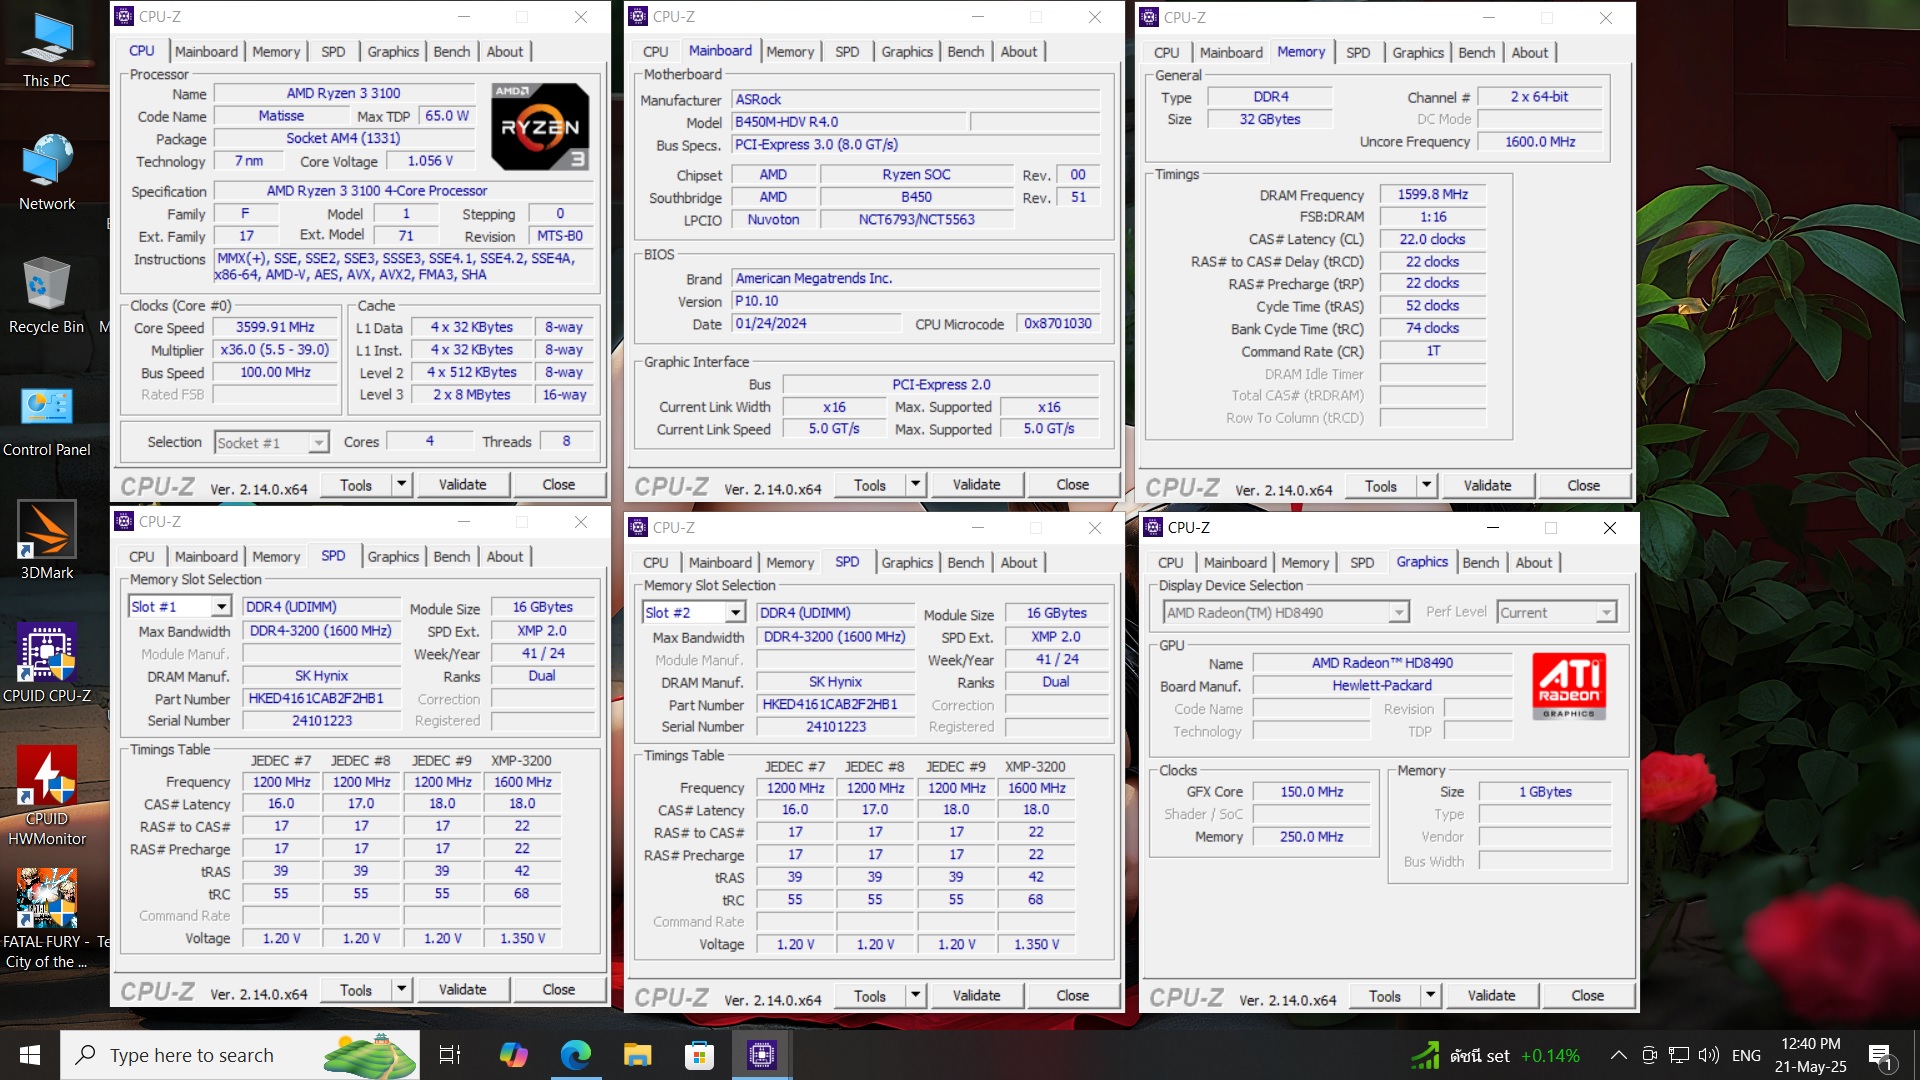Click the ENG language indicator
The width and height of the screenshot is (1920, 1080).
click(x=1746, y=1055)
